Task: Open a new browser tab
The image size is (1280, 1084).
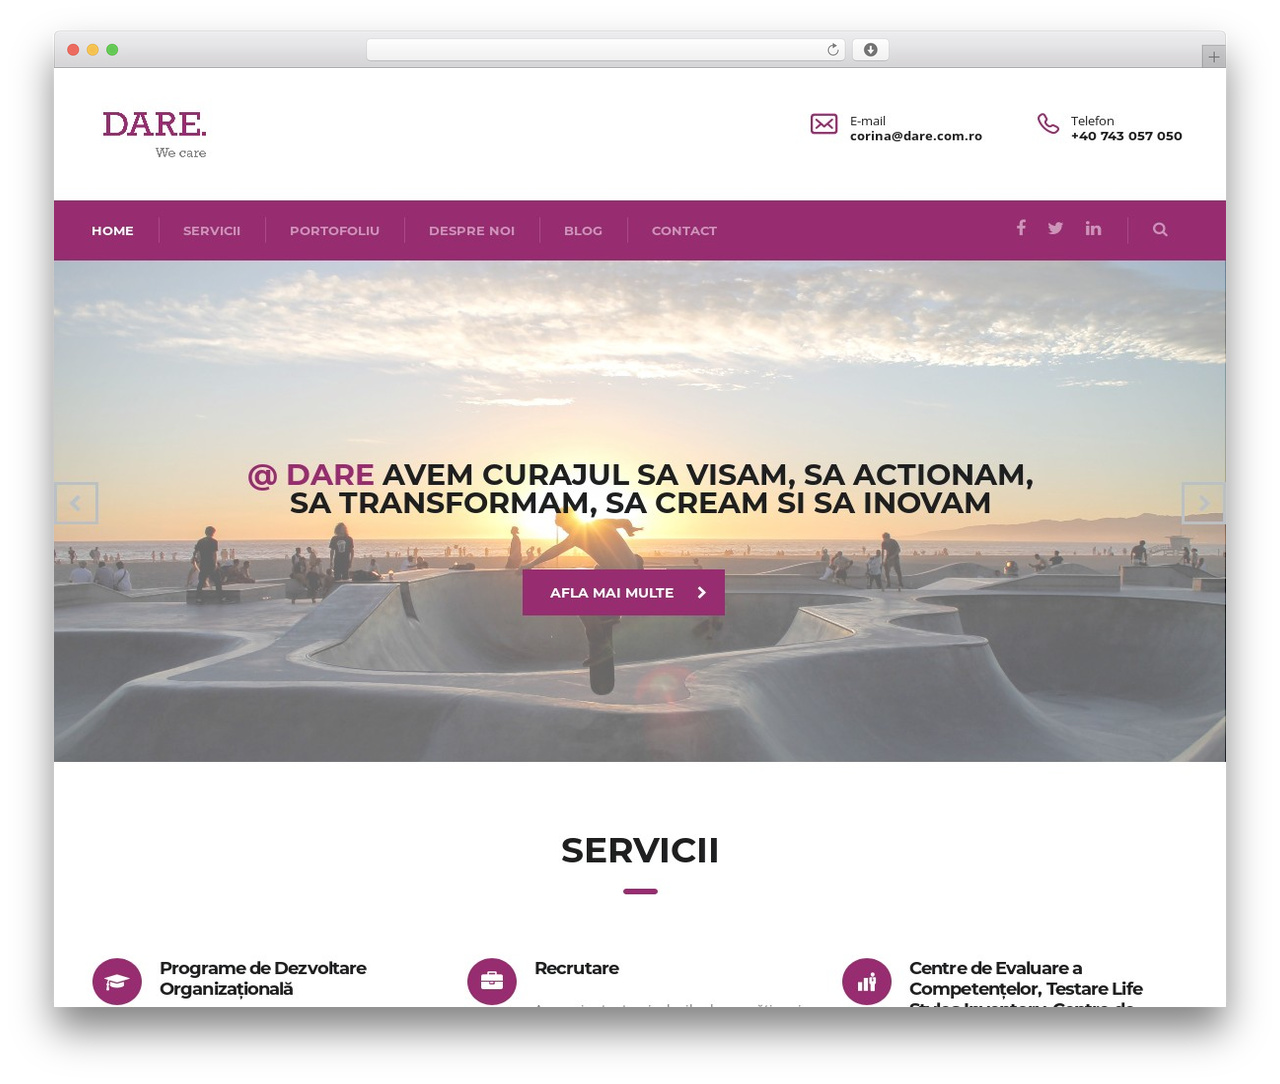Action: coord(1213,57)
